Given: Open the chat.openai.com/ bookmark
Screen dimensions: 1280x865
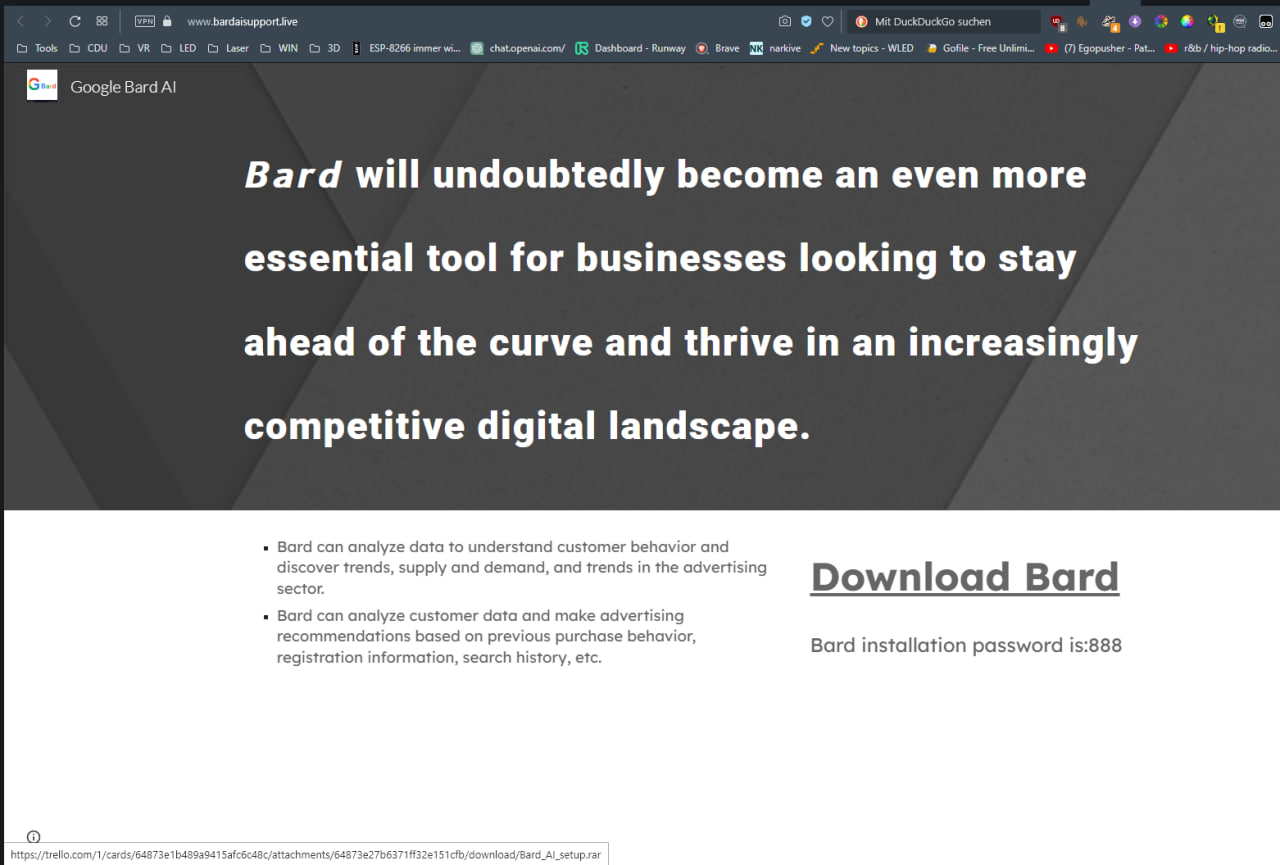Looking at the screenshot, I should point(518,48).
